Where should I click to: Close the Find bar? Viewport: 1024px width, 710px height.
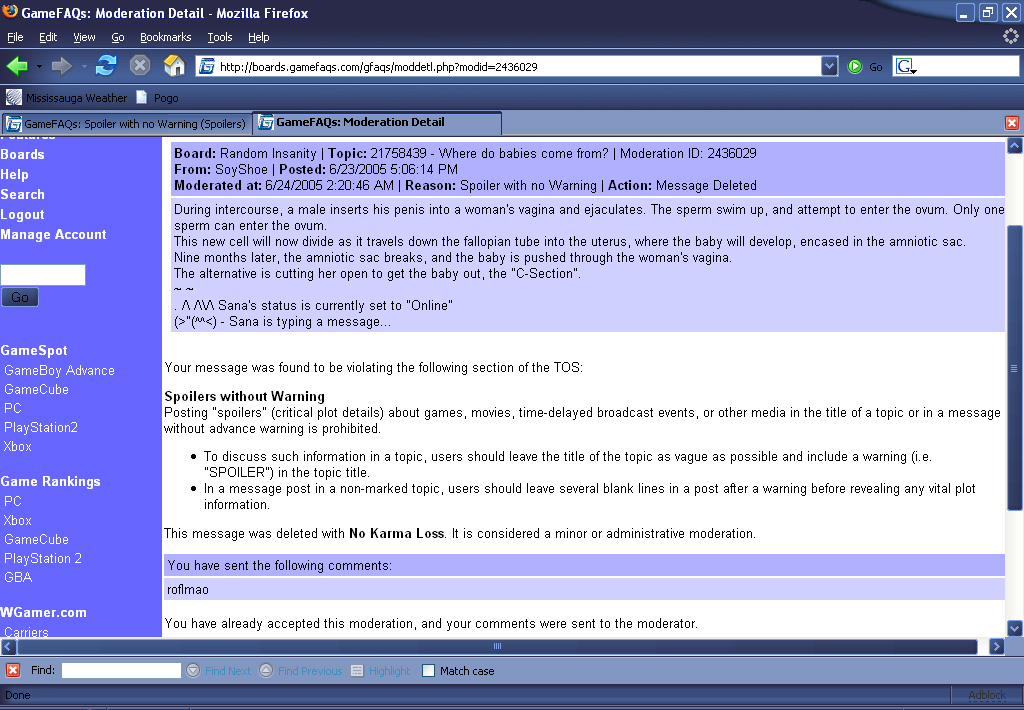coord(13,670)
